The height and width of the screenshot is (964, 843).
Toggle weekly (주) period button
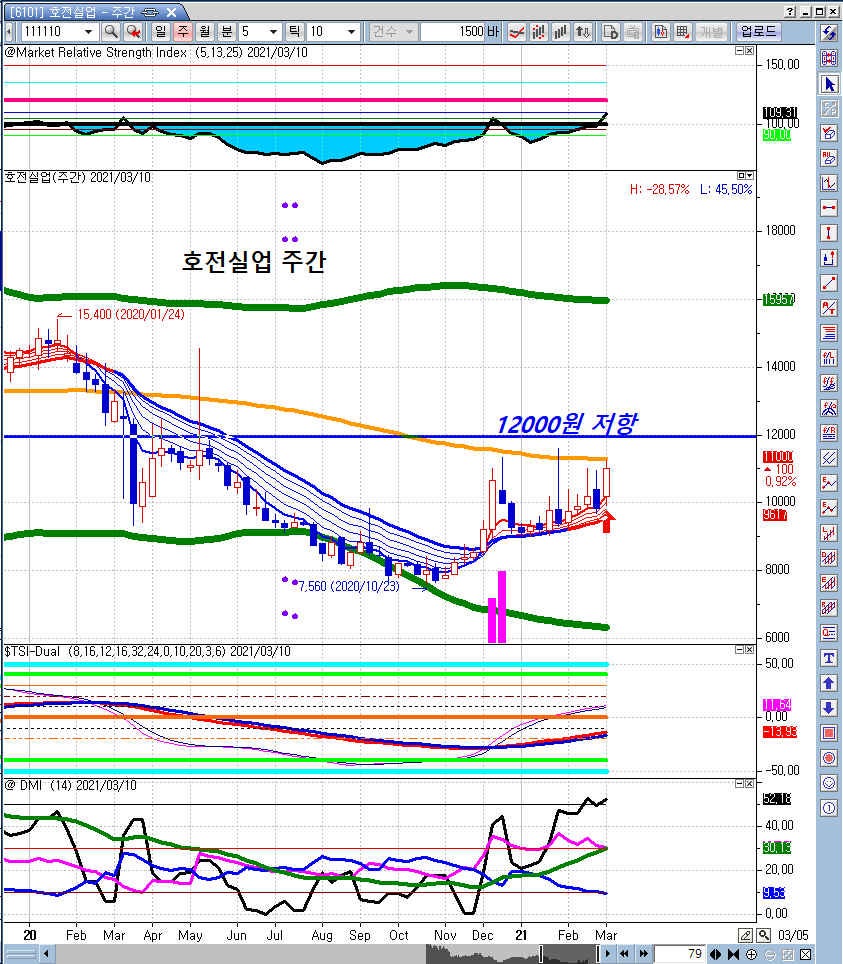coord(183,31)
